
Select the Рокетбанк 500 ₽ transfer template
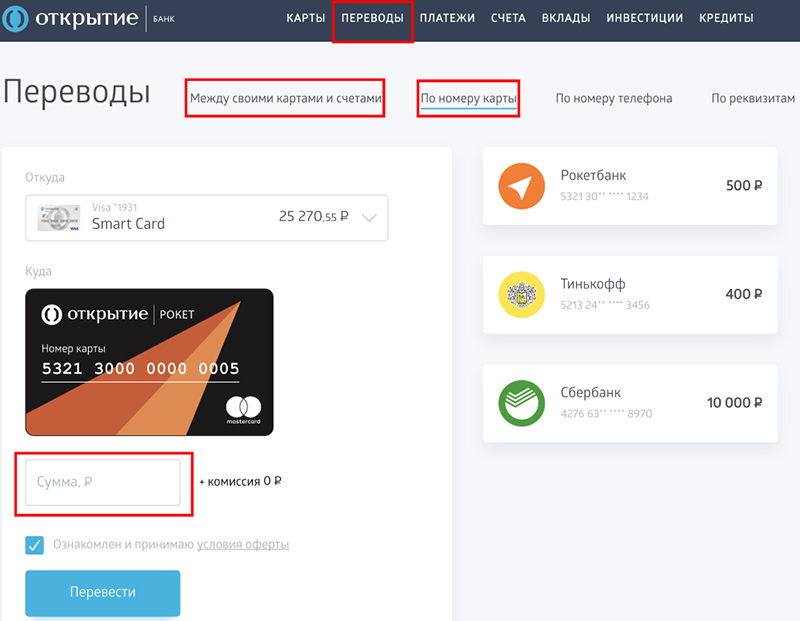630,186
